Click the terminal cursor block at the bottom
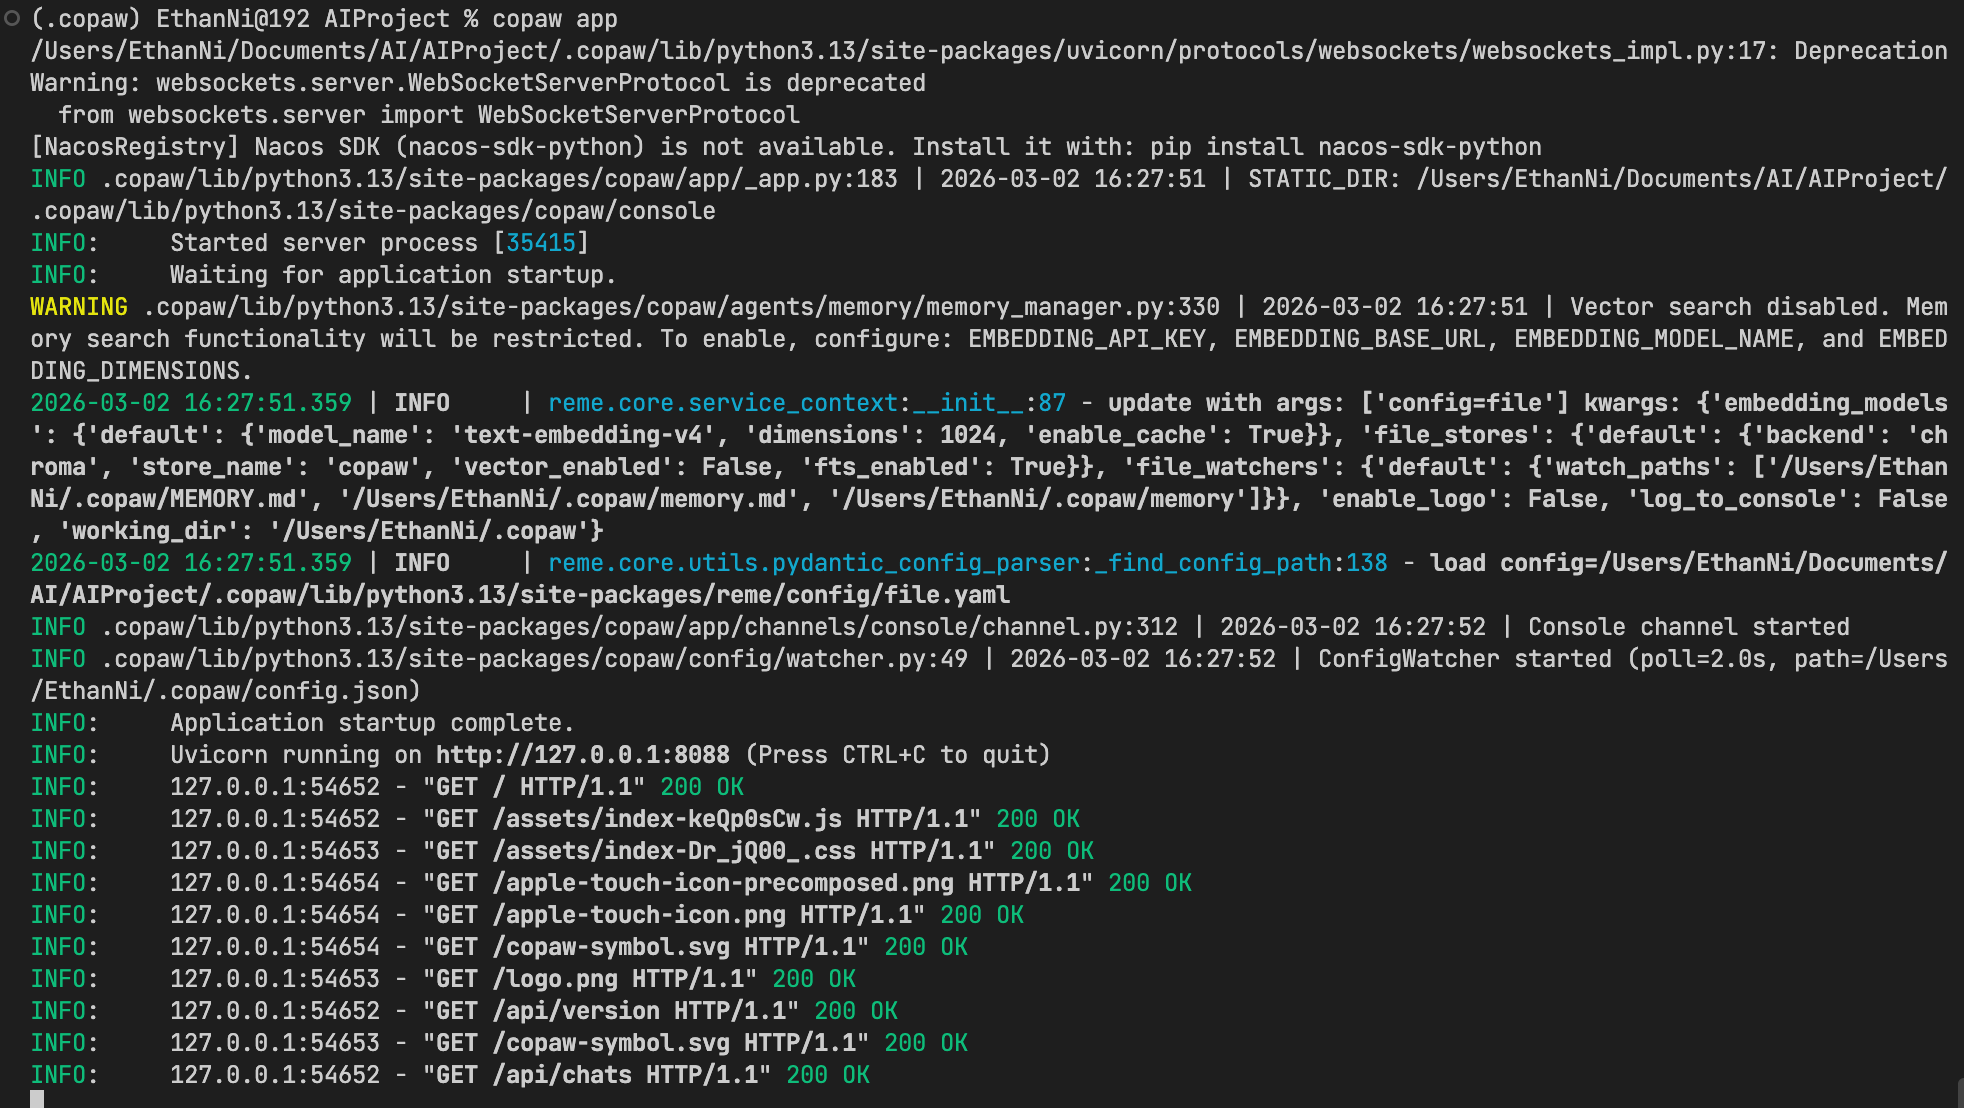 pos(37,1099)
